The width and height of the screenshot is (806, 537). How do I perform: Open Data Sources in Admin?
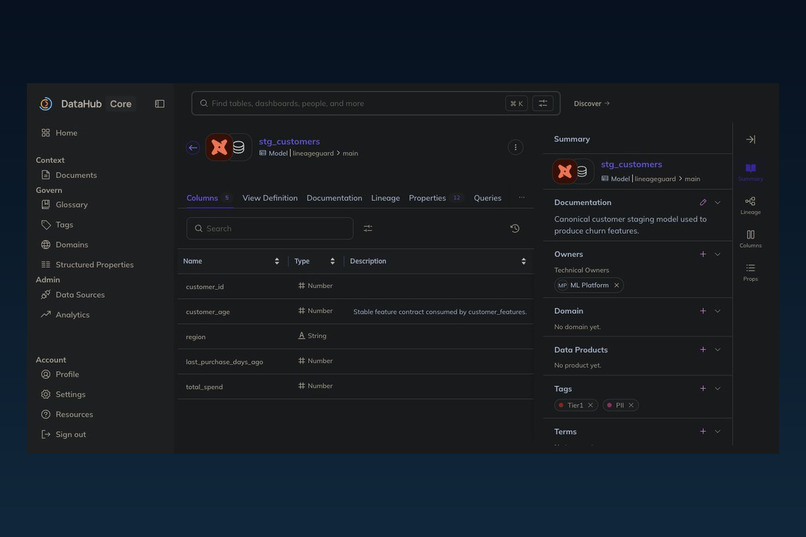click(x=73, y=294)
